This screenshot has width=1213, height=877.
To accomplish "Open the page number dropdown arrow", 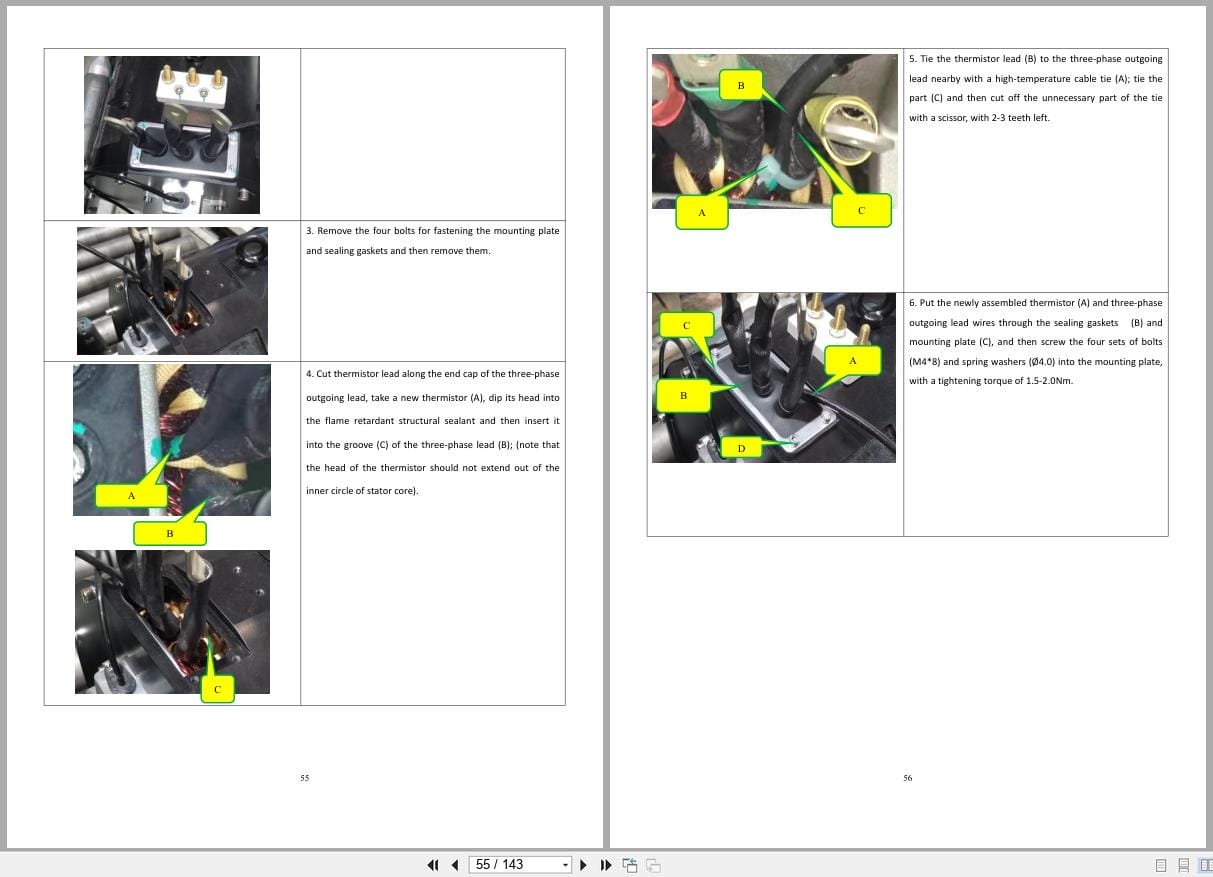I will [566, 865].
